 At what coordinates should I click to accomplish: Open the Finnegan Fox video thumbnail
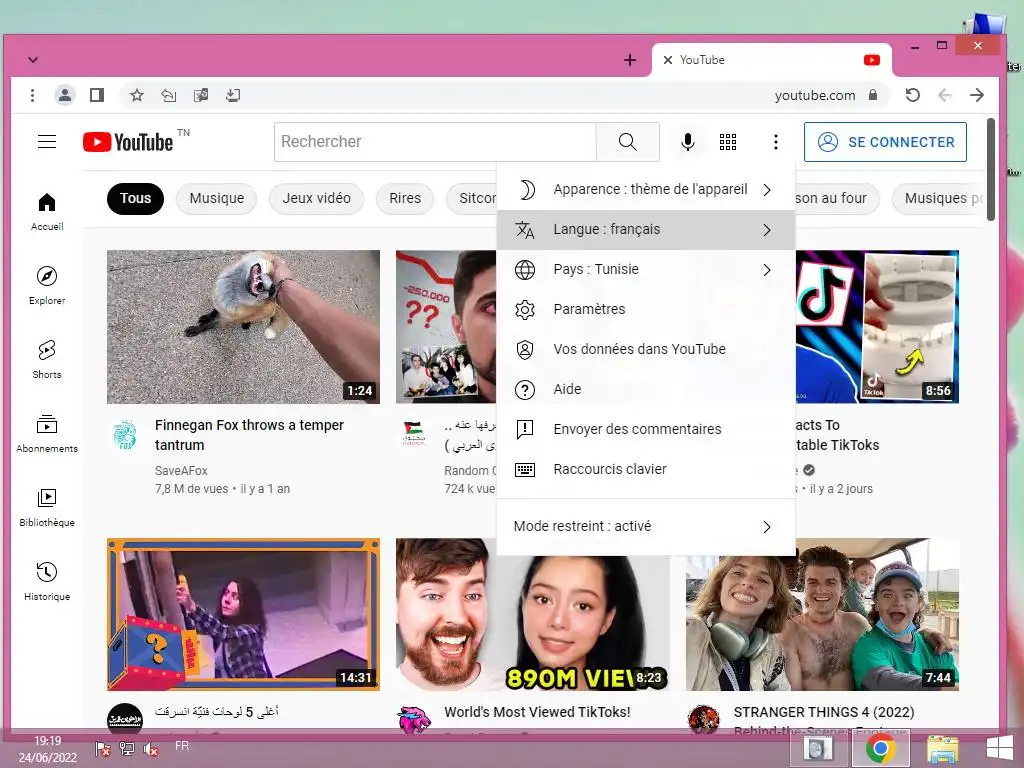pyautogui.click(x=243, y=327)
